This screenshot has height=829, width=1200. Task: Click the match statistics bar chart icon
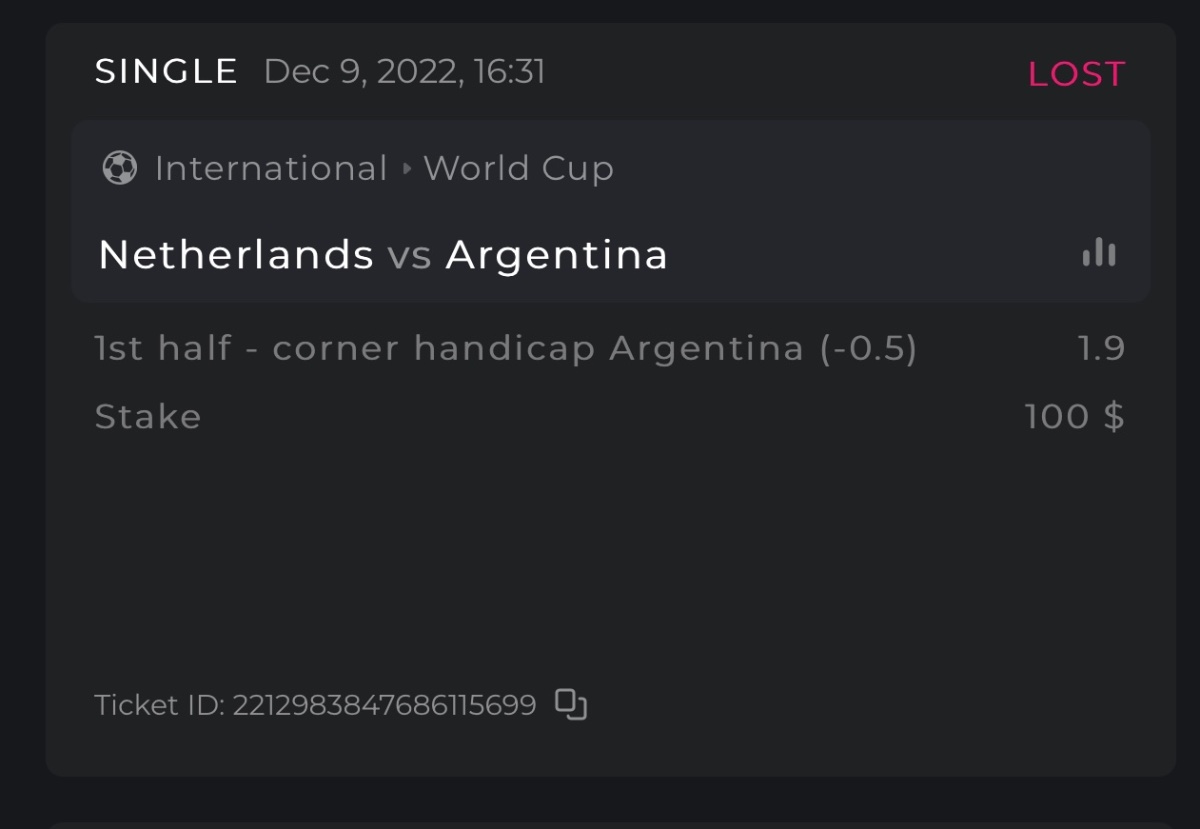coord(1099,253)
